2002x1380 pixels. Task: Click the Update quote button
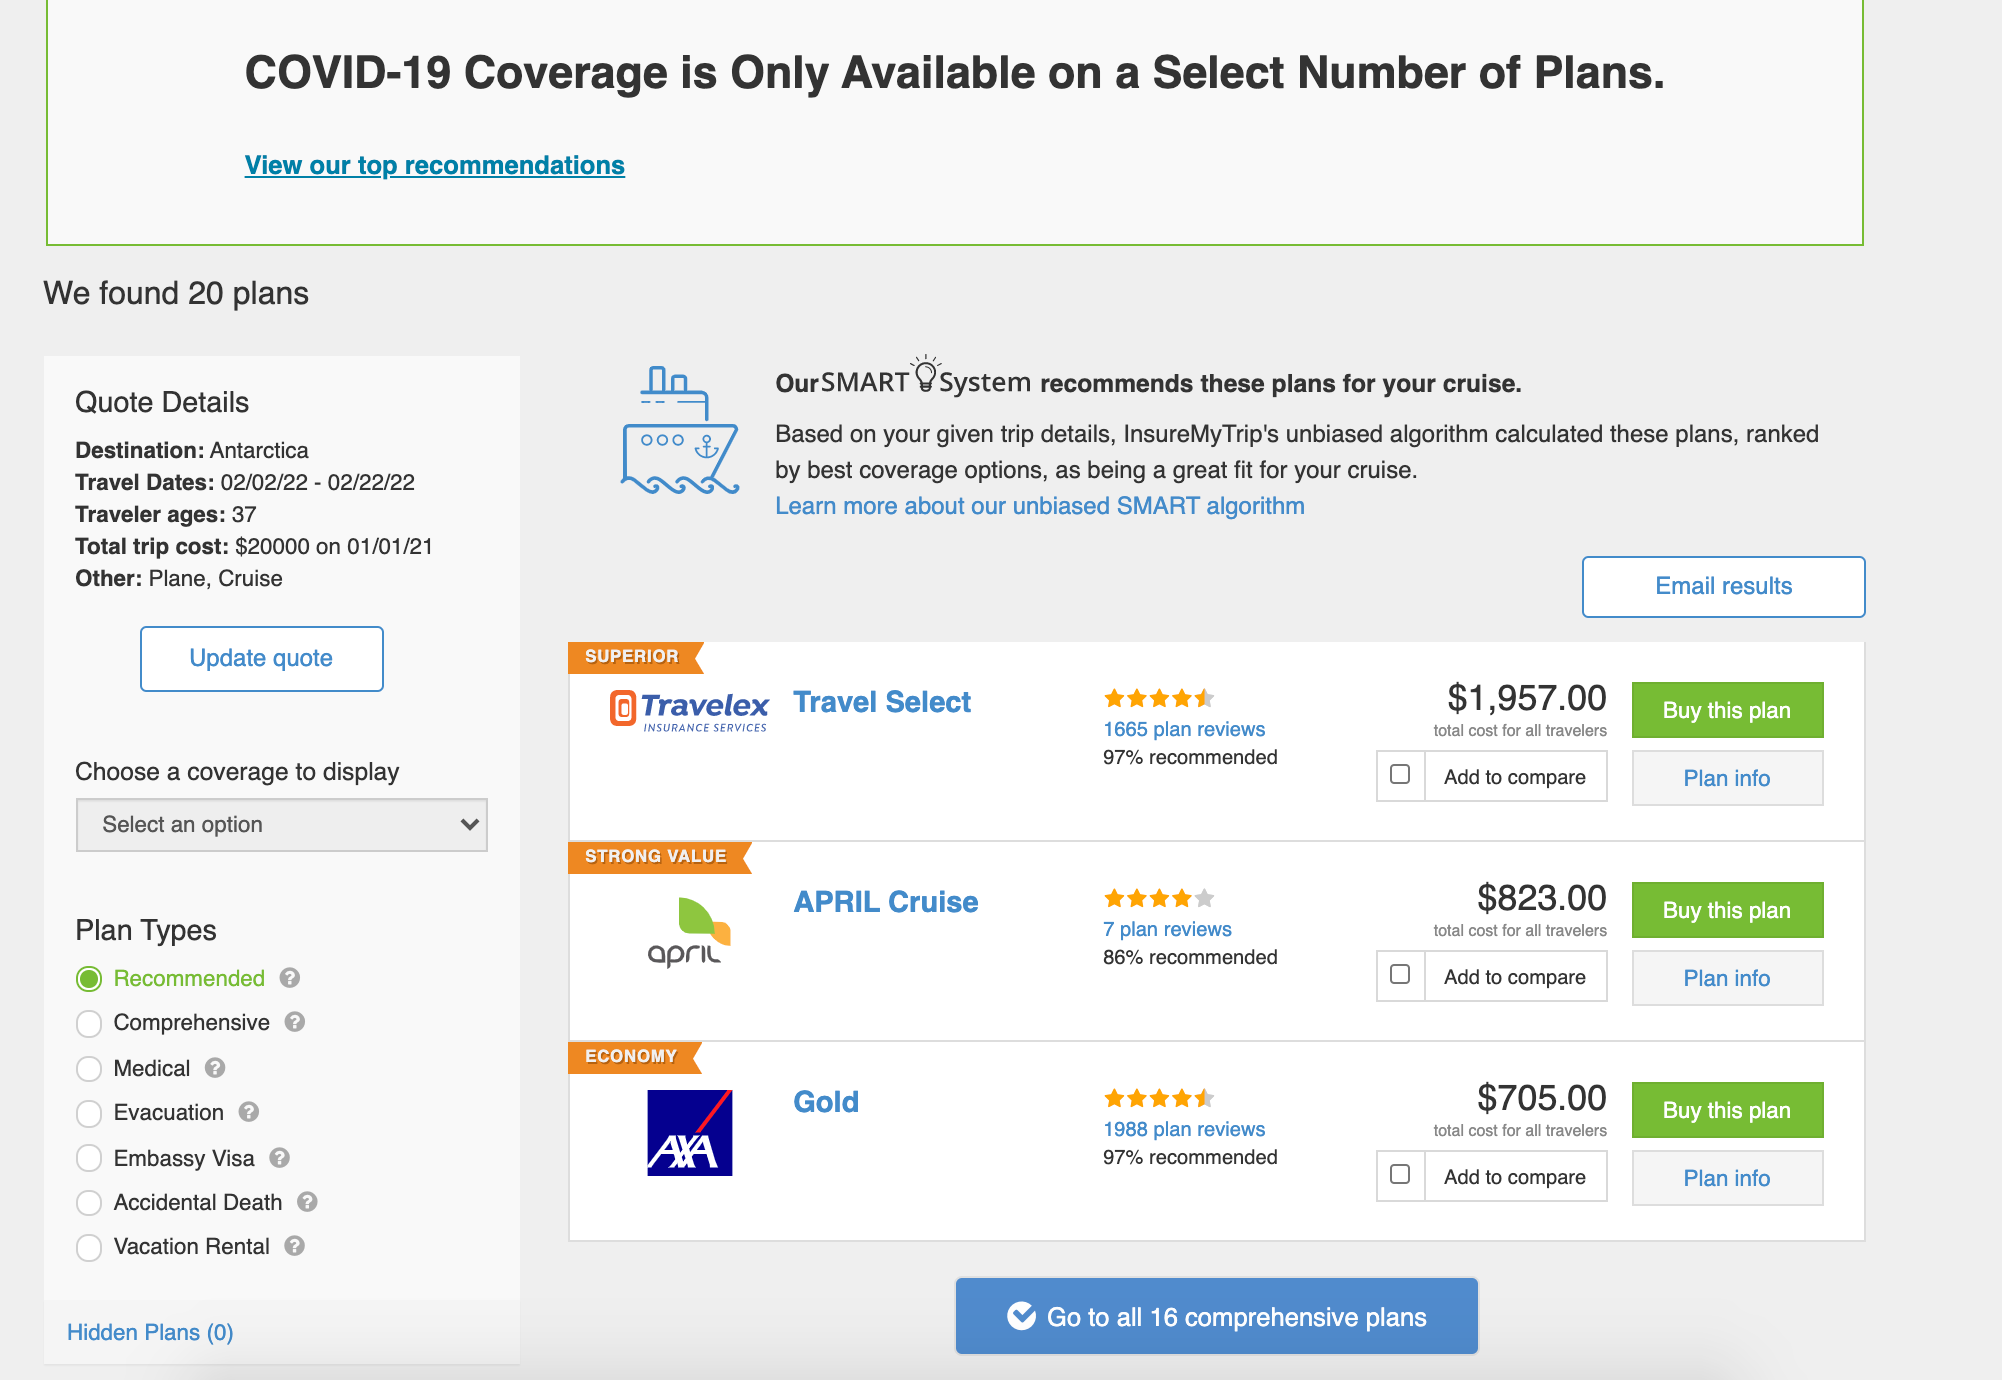[261, 658]
